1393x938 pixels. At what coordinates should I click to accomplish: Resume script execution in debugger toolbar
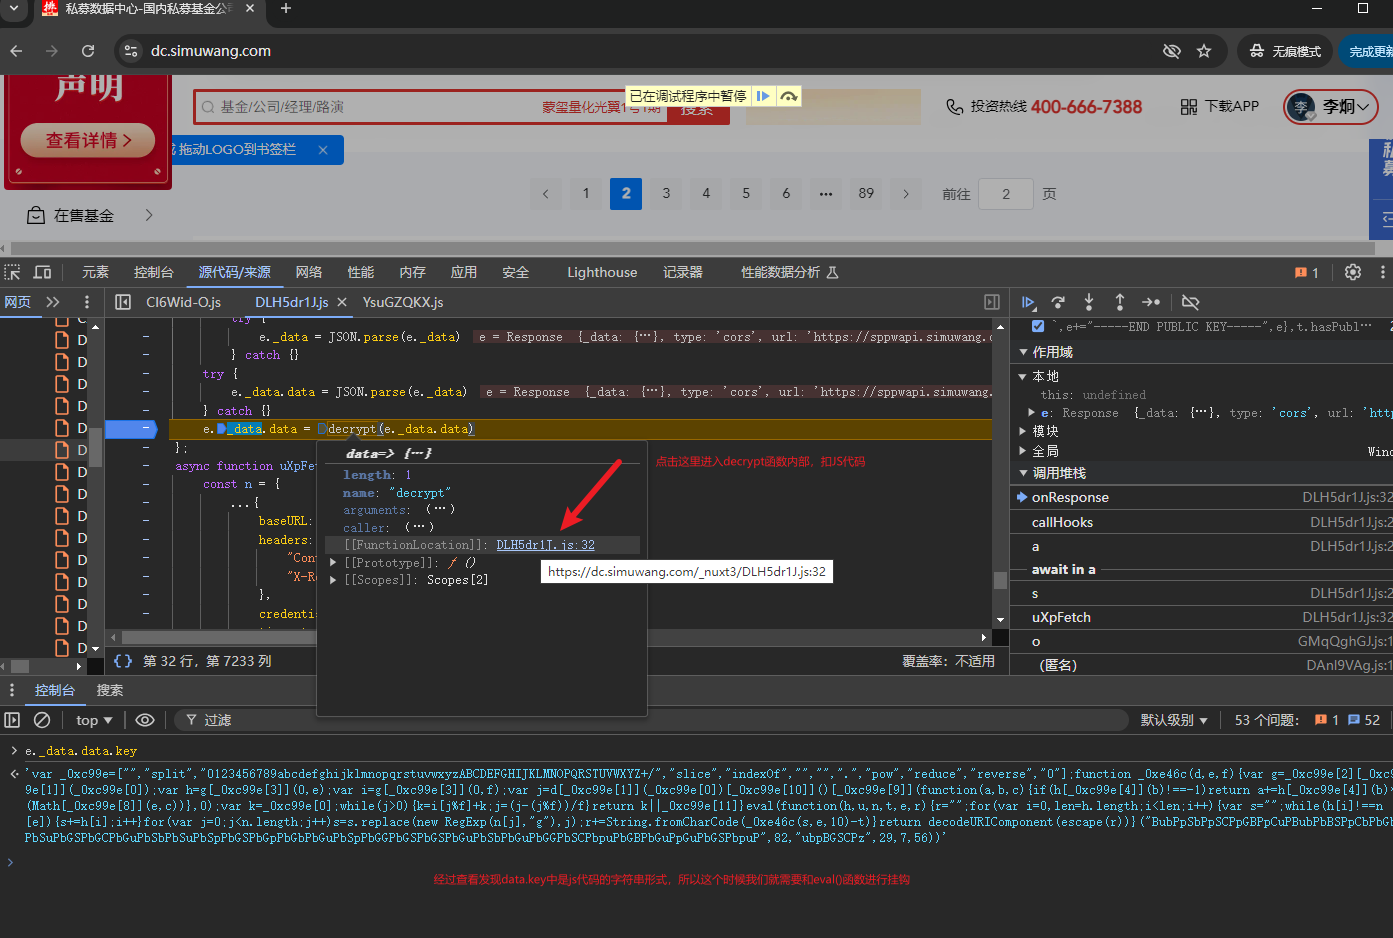(1028, 302)
